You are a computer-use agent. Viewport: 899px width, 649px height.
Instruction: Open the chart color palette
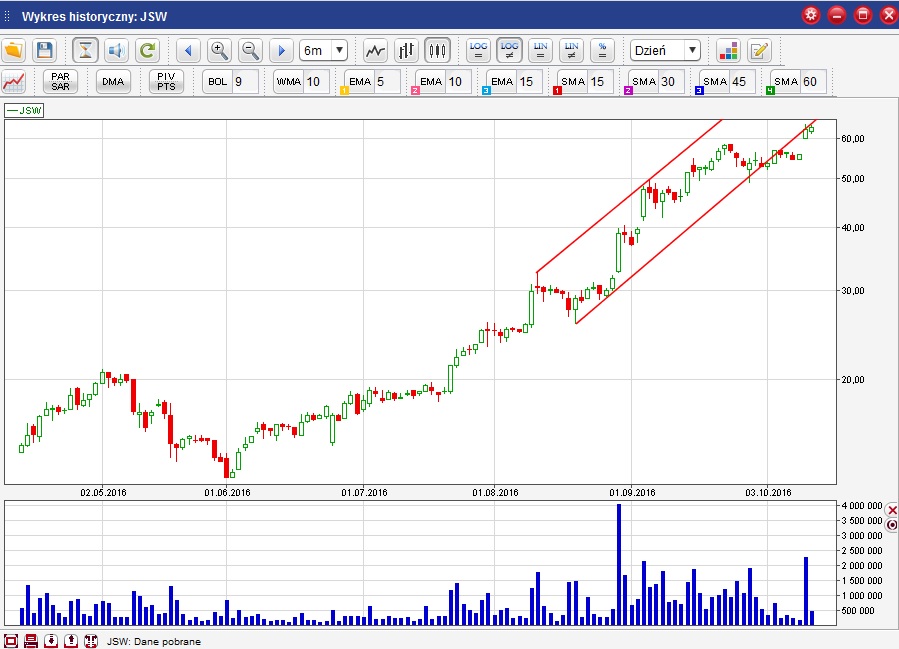pyautogui.click(x=728, y=50)
